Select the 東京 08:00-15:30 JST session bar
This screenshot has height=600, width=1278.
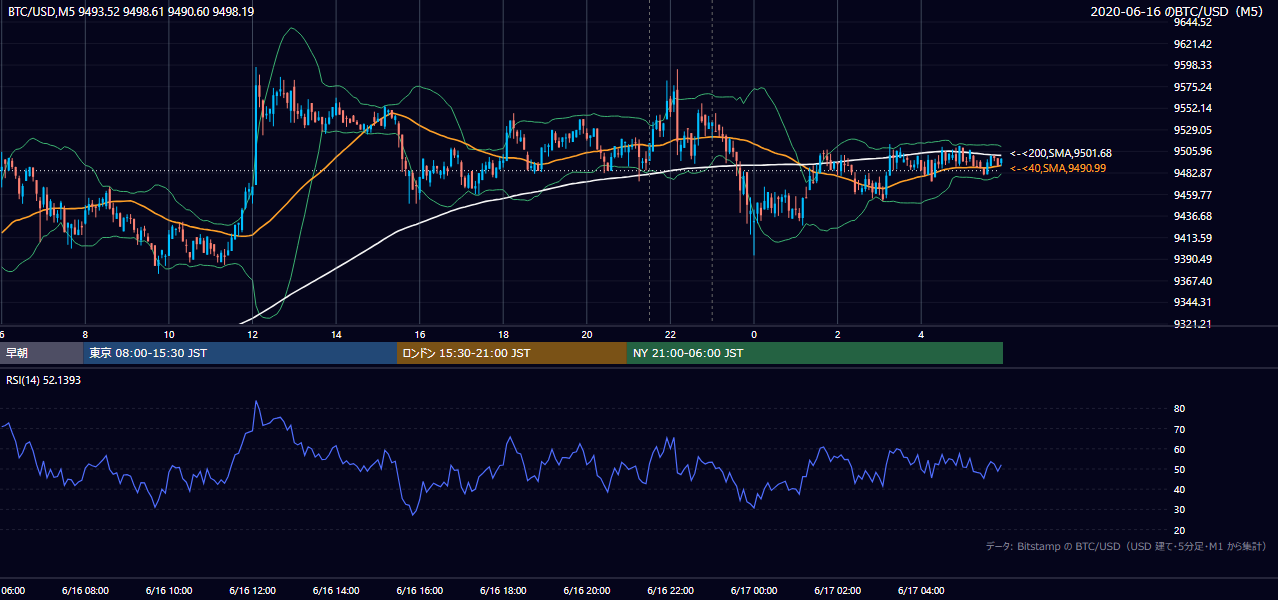coord(240,353)
